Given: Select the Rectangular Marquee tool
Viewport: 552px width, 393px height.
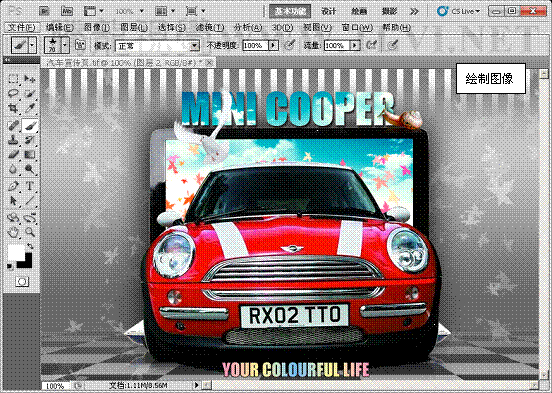Looking at the screenshot, I should [13, 79].
